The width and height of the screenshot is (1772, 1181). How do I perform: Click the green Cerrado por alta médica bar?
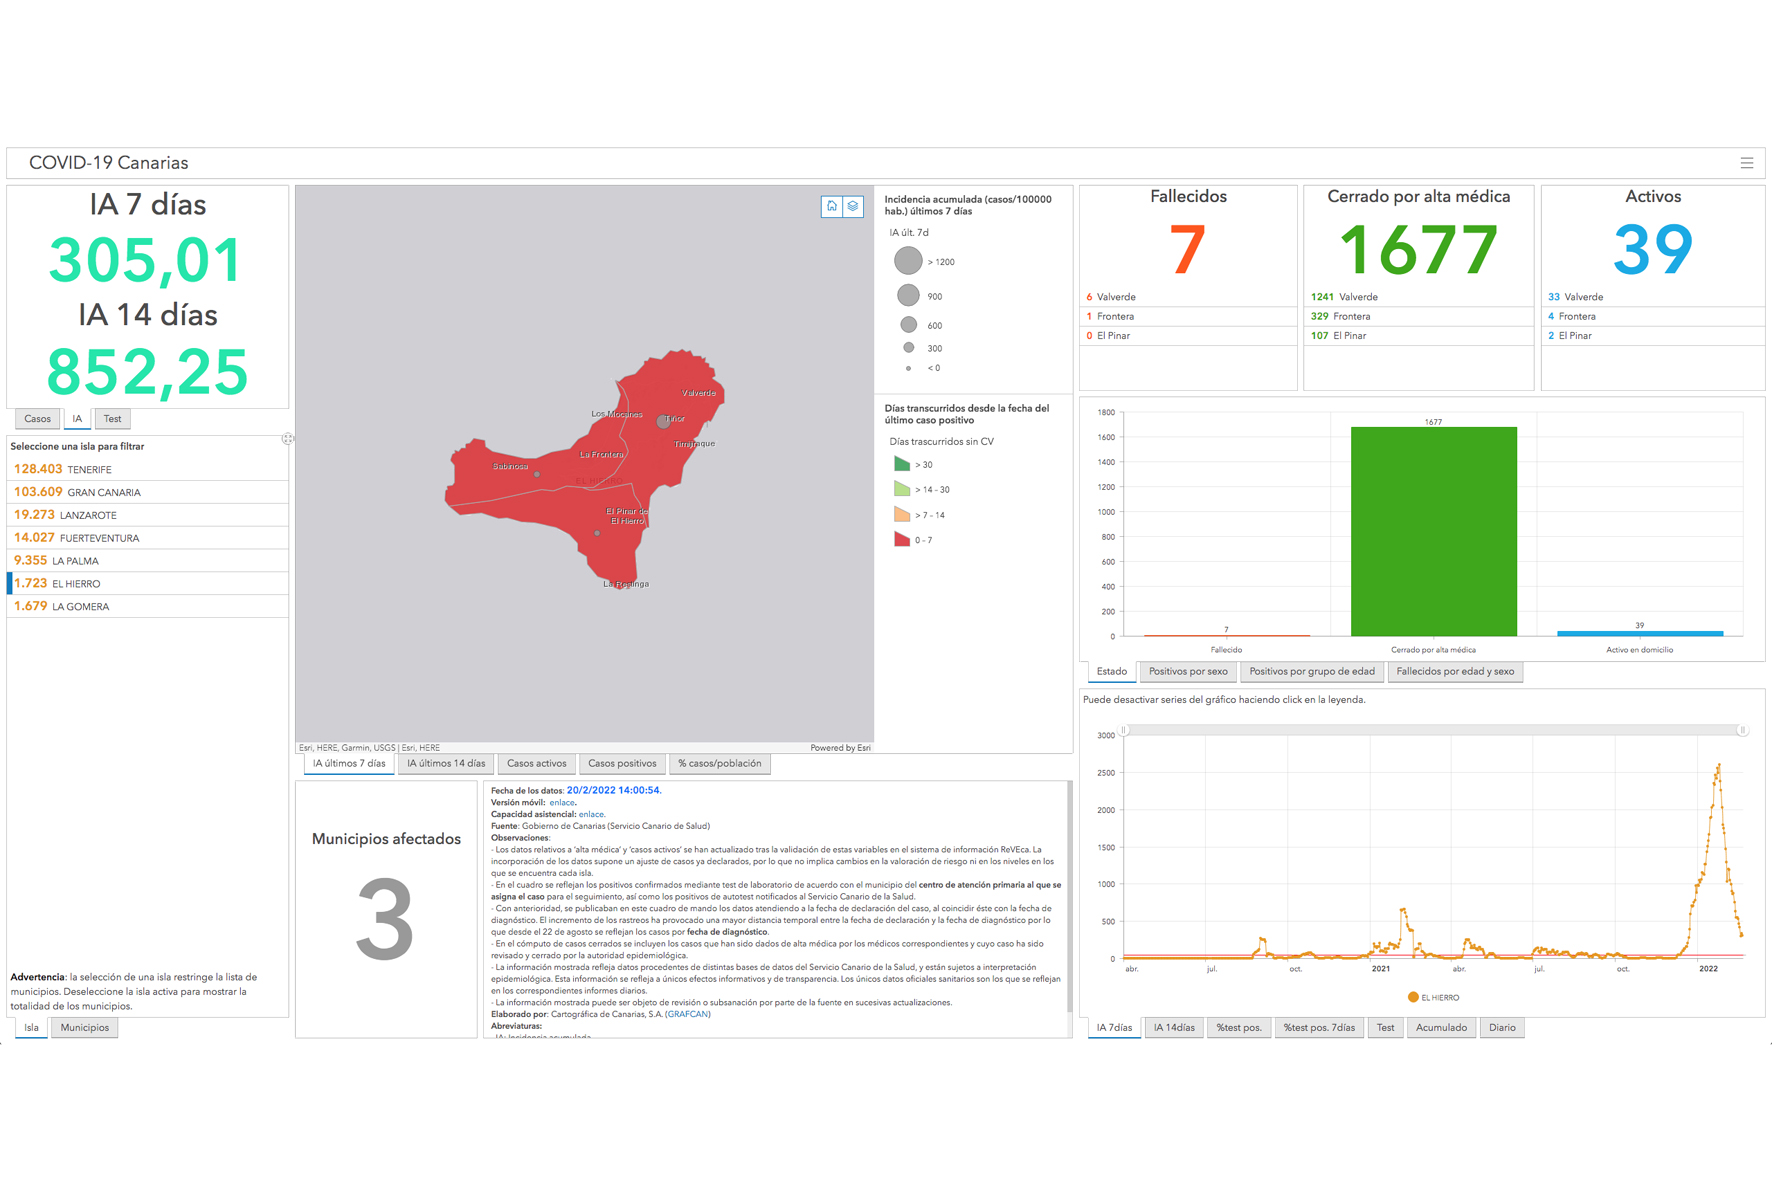pos(1433,531)
